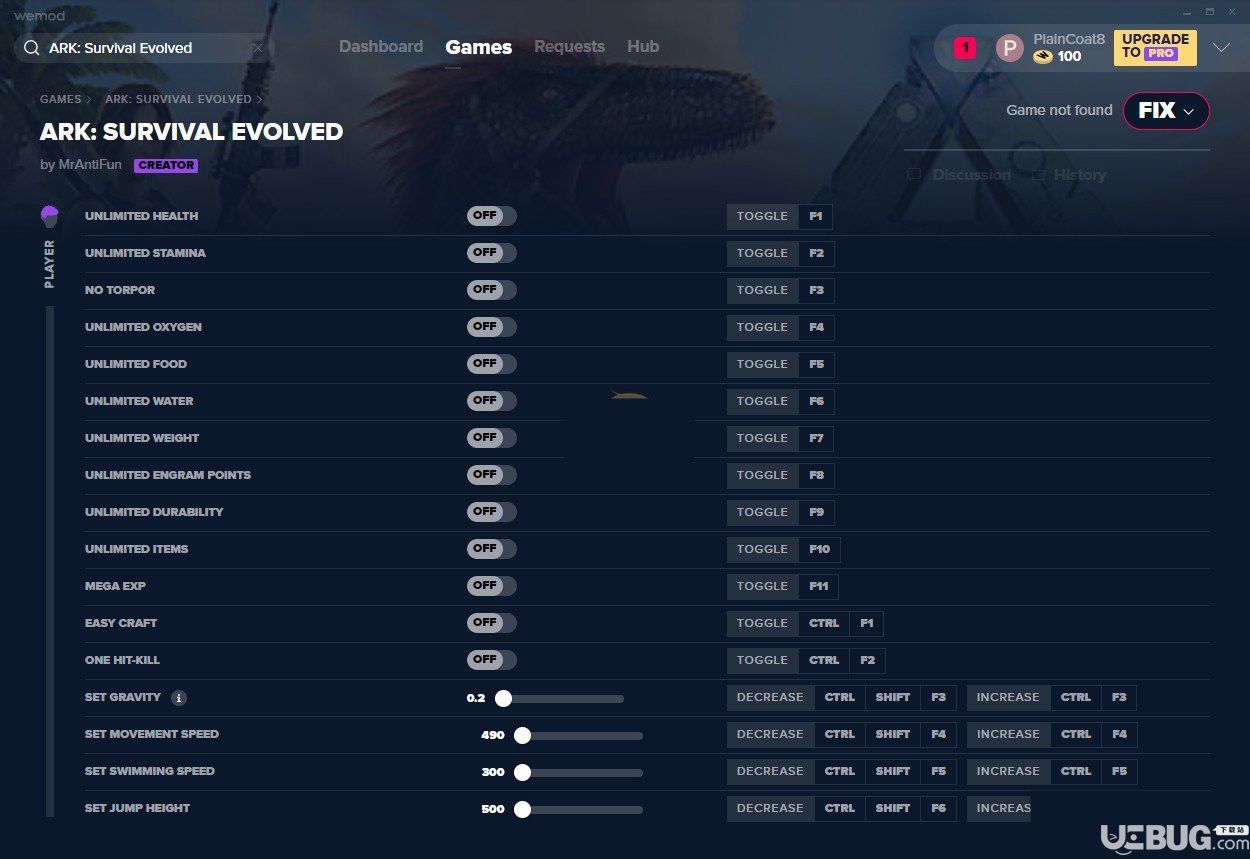
Task: Click the cheat list vertical scrollbar
Action: (x=49, y=560)
